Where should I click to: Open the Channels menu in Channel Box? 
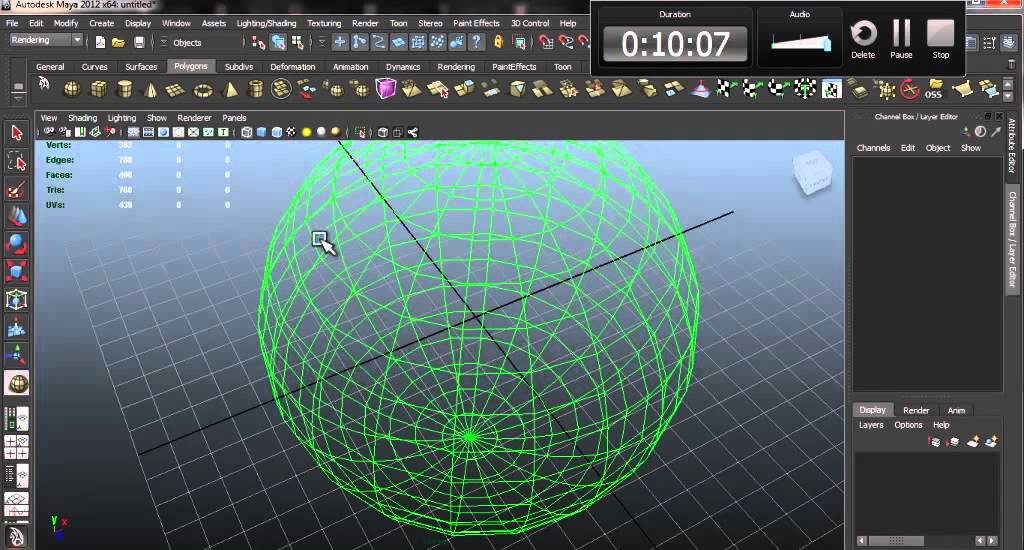point(874,148)
